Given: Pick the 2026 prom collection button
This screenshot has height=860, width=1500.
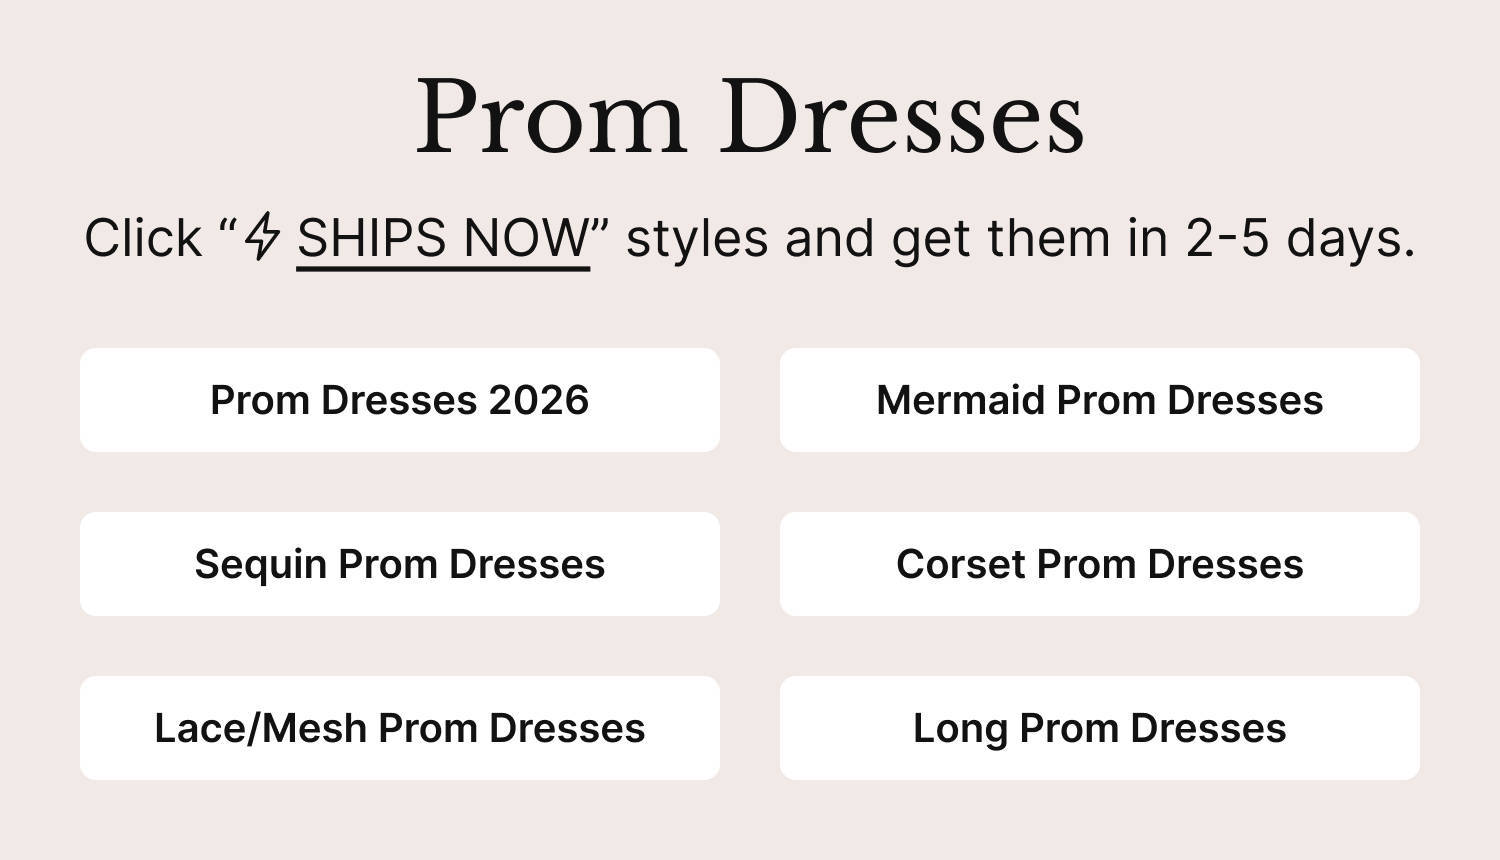Looking at the screenshot, I should pyautogui.click(x=399, y=400).
